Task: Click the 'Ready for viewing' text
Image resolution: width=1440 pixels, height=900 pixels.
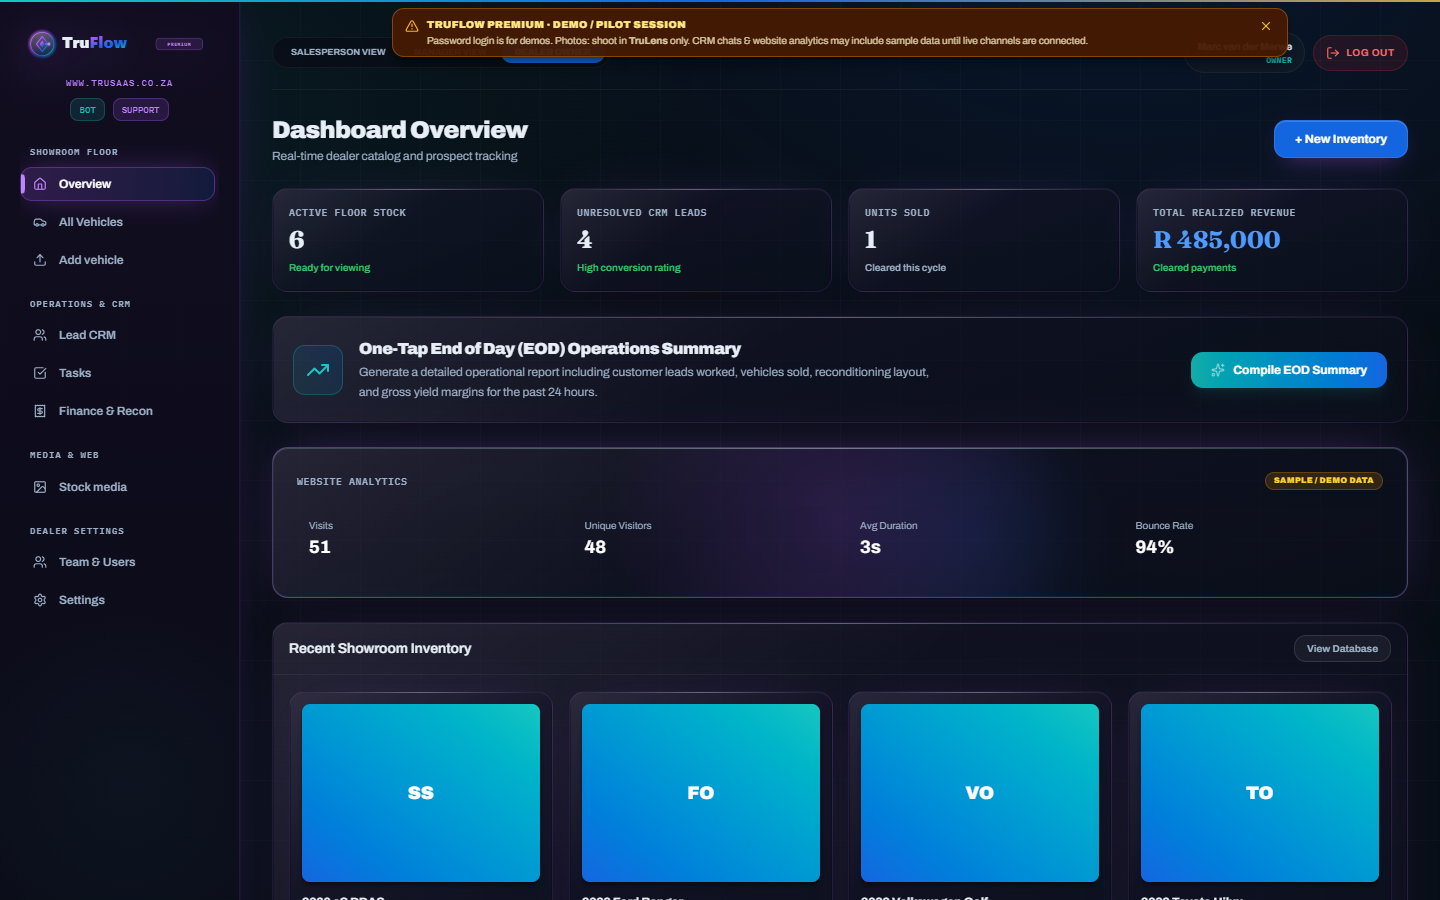Action: click(329, 268)
